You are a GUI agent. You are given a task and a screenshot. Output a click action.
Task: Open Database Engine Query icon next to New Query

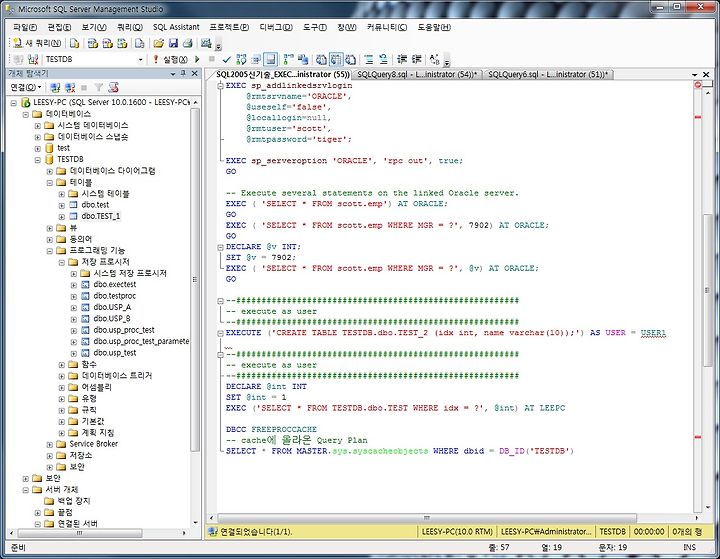(74, 43)
